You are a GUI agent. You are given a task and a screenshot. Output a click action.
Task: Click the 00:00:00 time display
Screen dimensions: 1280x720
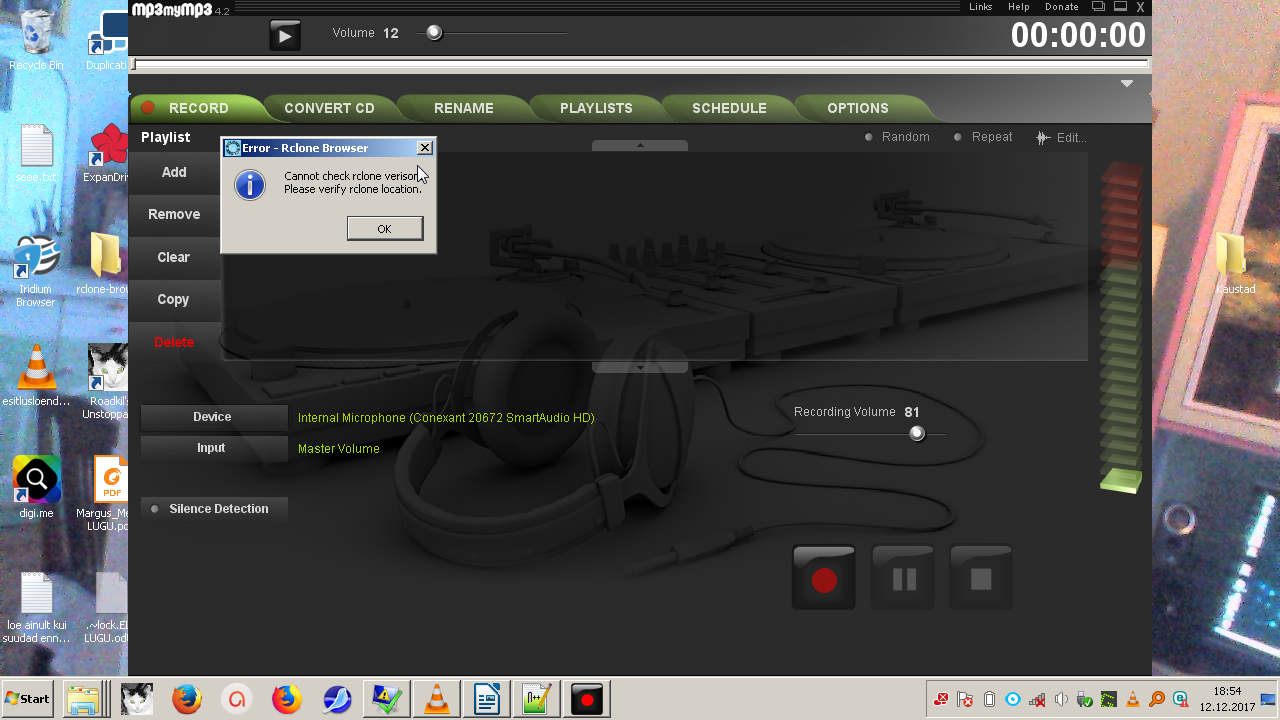pos(1078,36)
